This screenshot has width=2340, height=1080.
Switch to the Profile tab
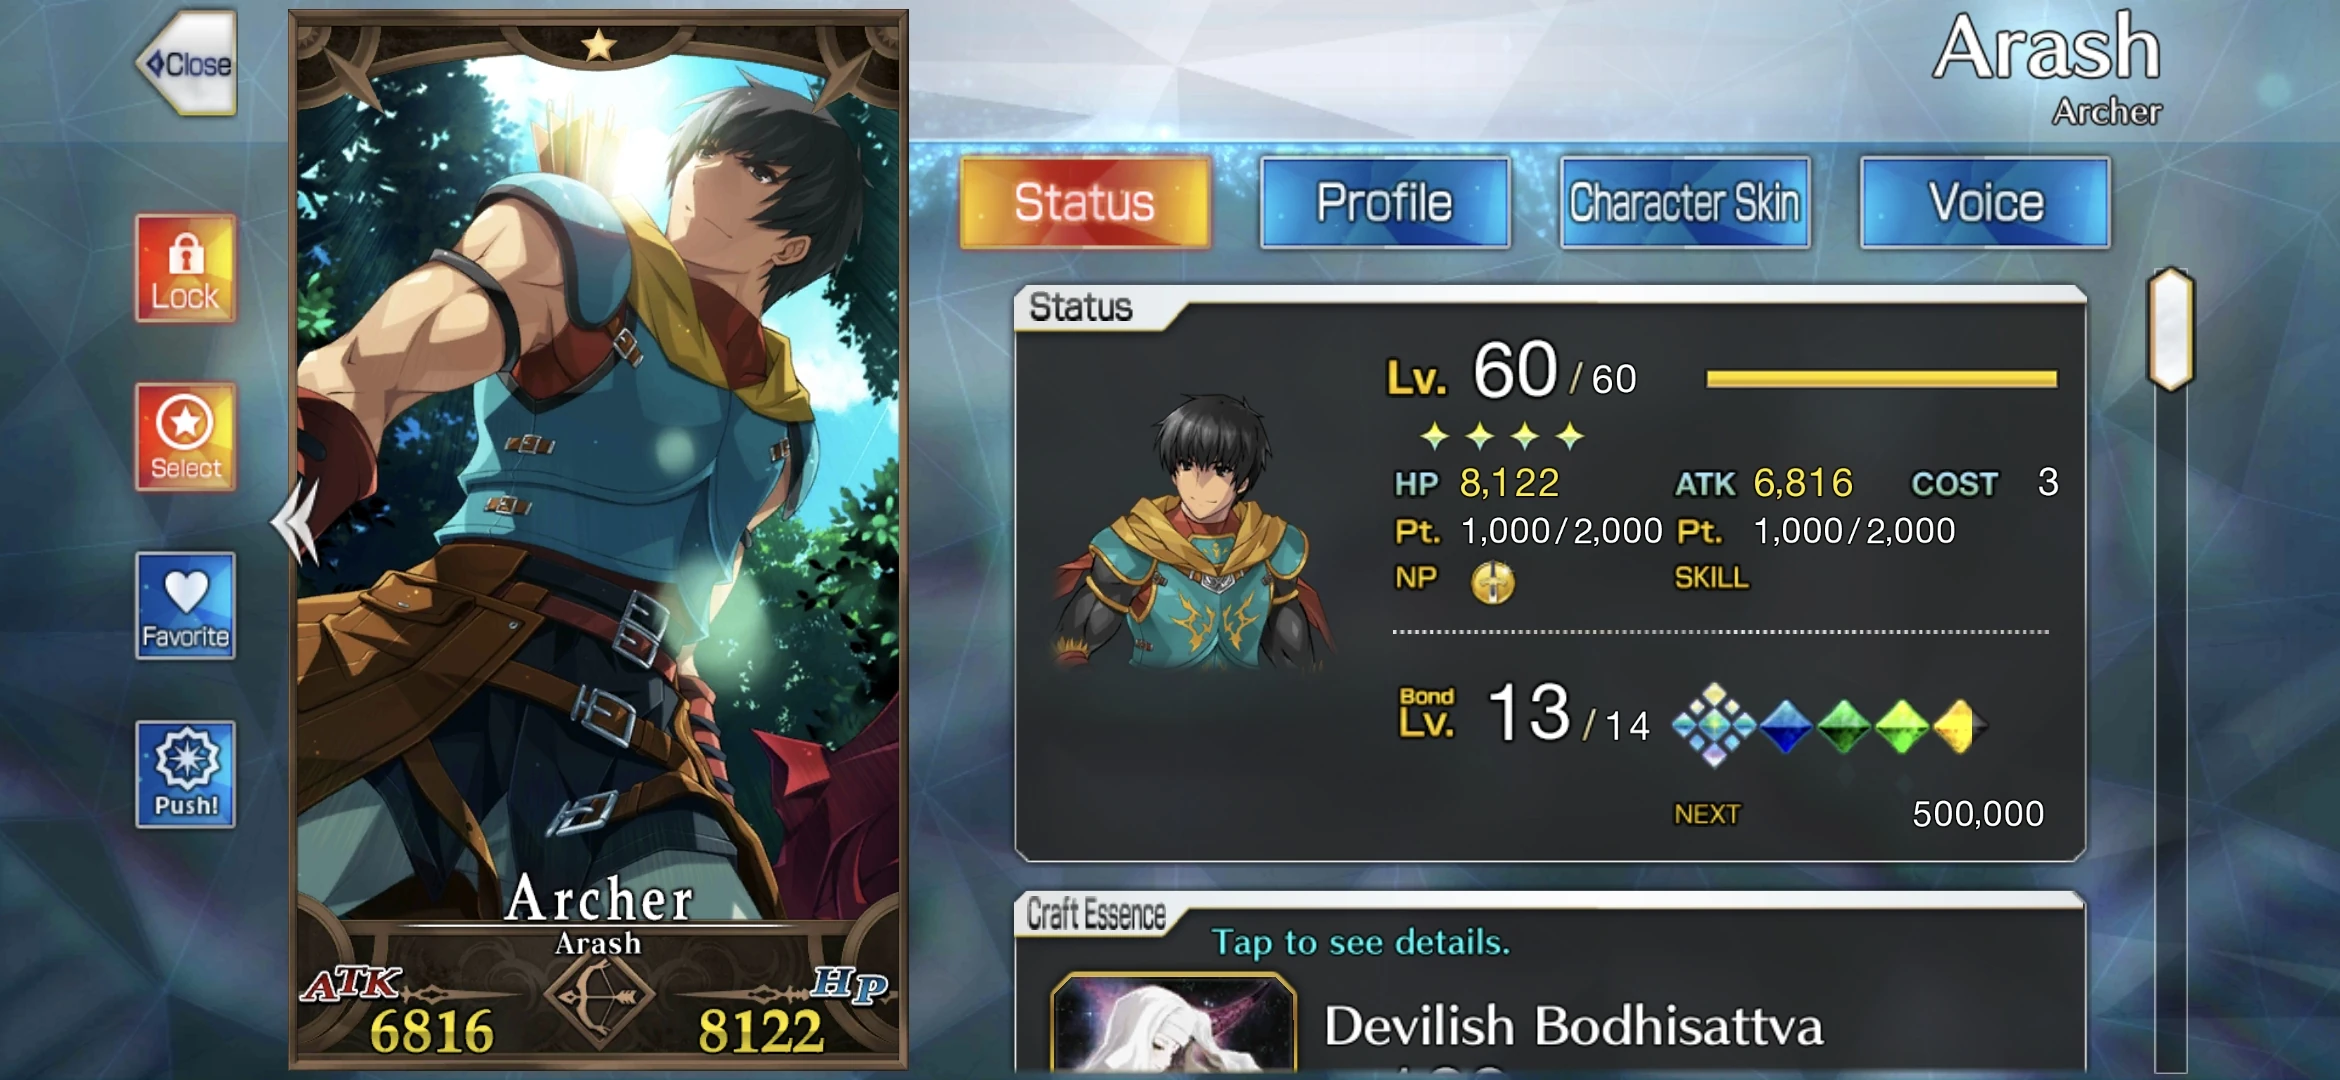tap(1385, 203)
